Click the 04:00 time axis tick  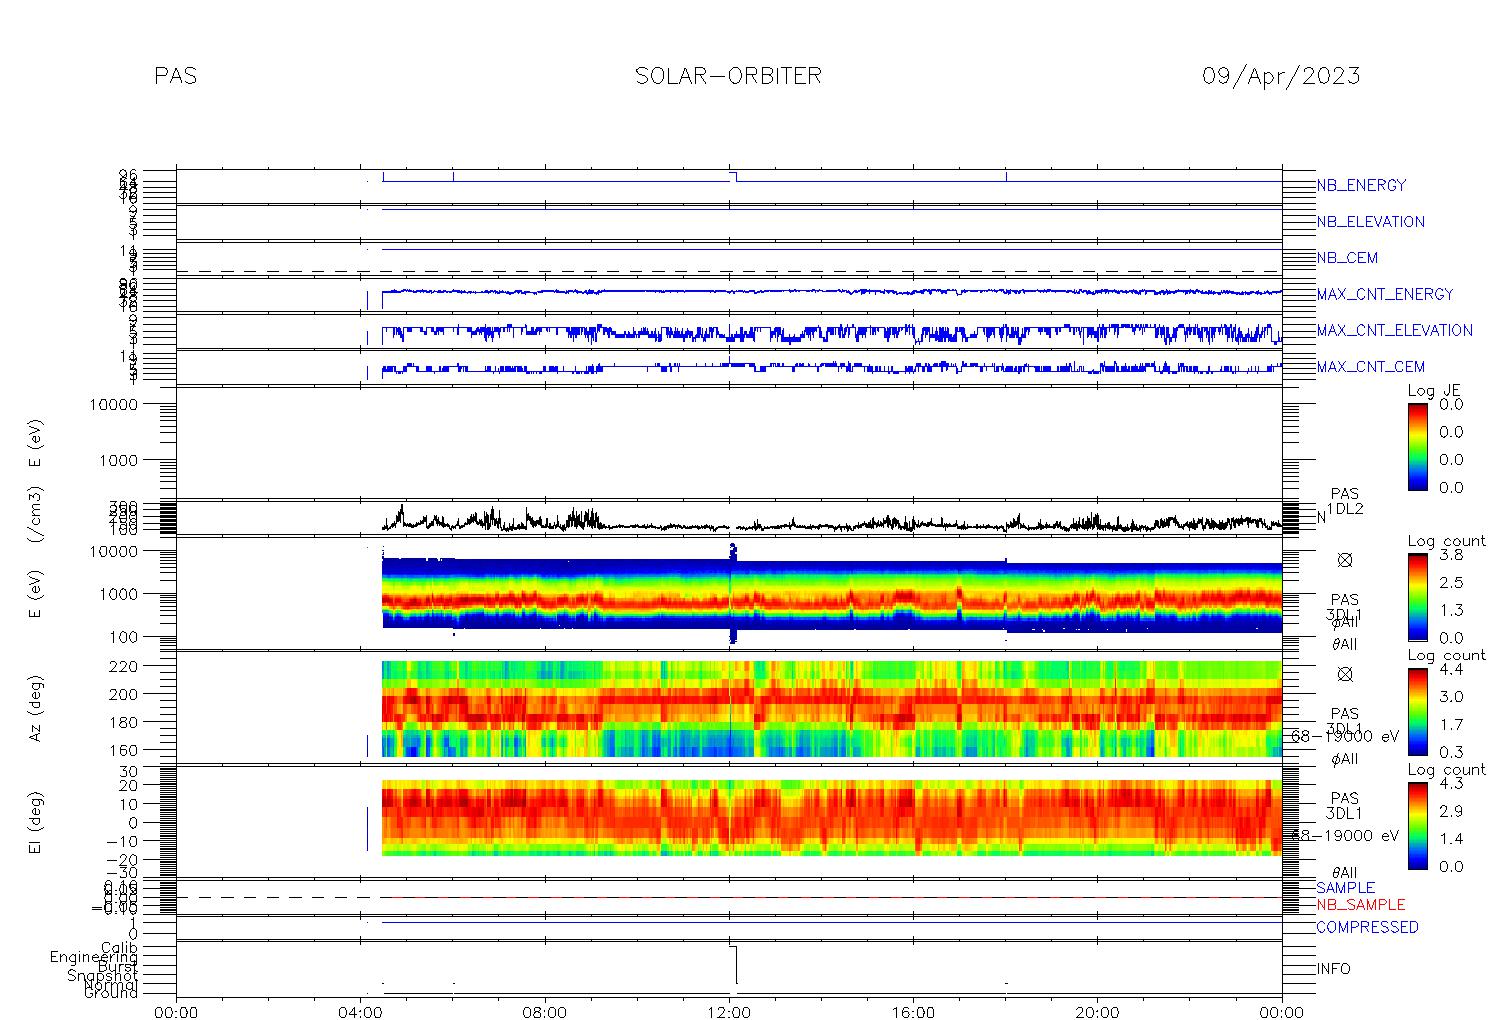click(x=361, y=1011)
